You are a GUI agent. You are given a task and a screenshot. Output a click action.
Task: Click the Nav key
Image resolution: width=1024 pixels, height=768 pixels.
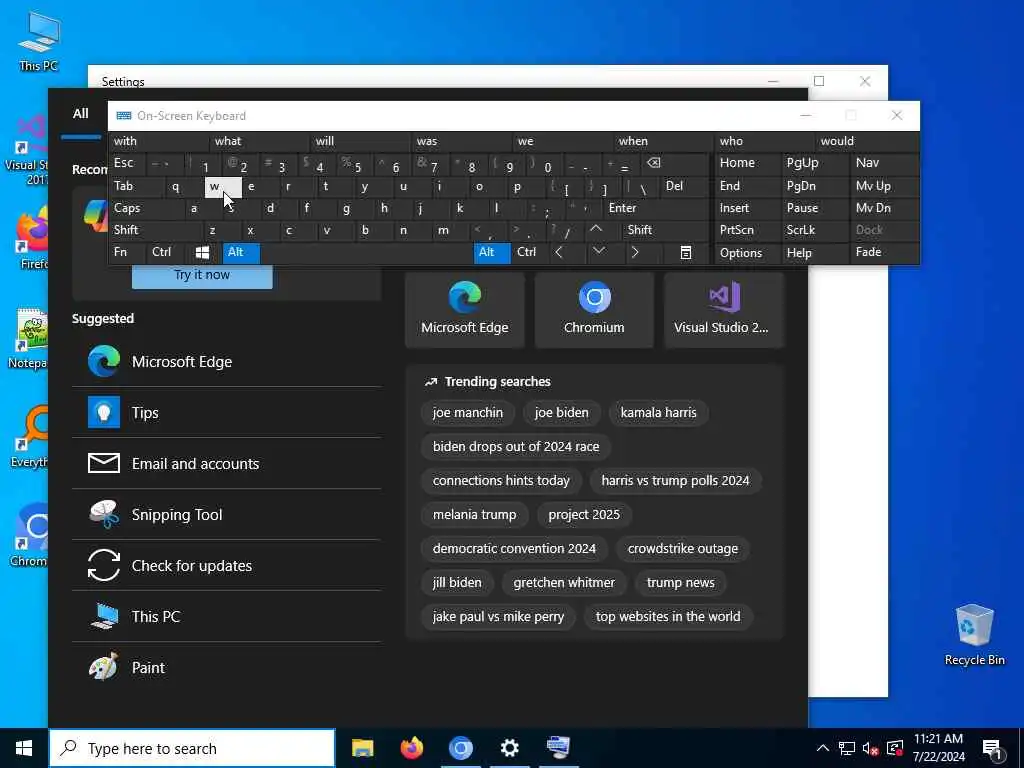884,163
